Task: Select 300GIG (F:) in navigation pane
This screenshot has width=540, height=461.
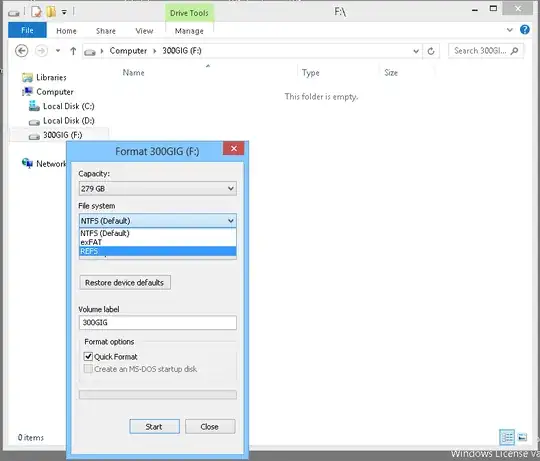Action: [59, 135]
